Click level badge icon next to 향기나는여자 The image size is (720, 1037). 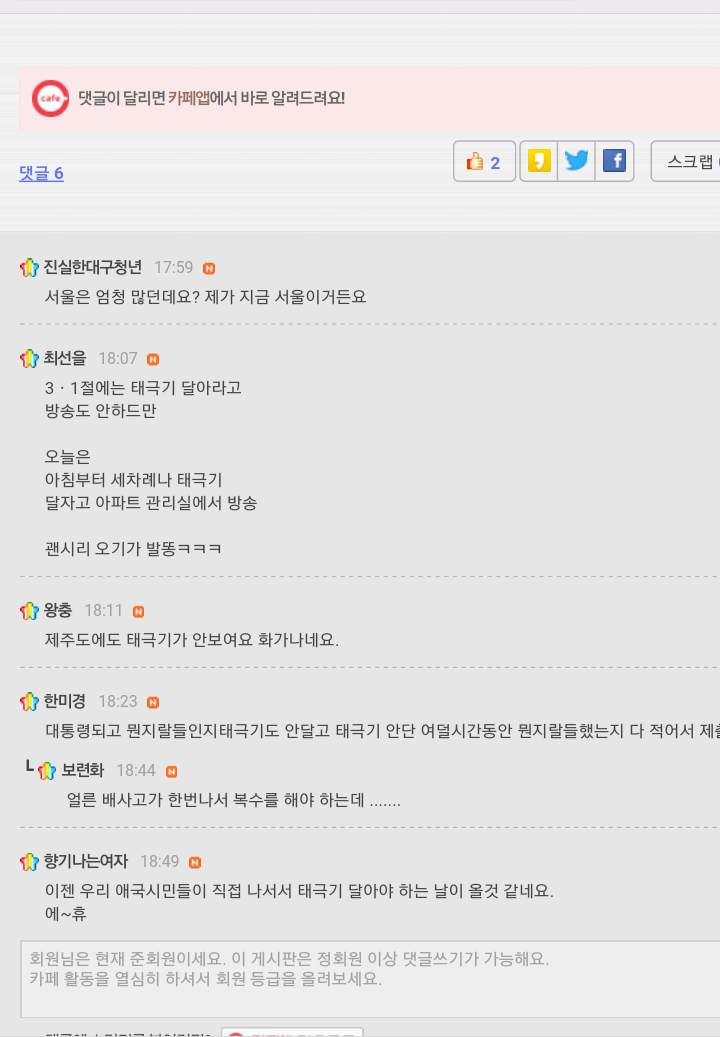click(29, 861)
